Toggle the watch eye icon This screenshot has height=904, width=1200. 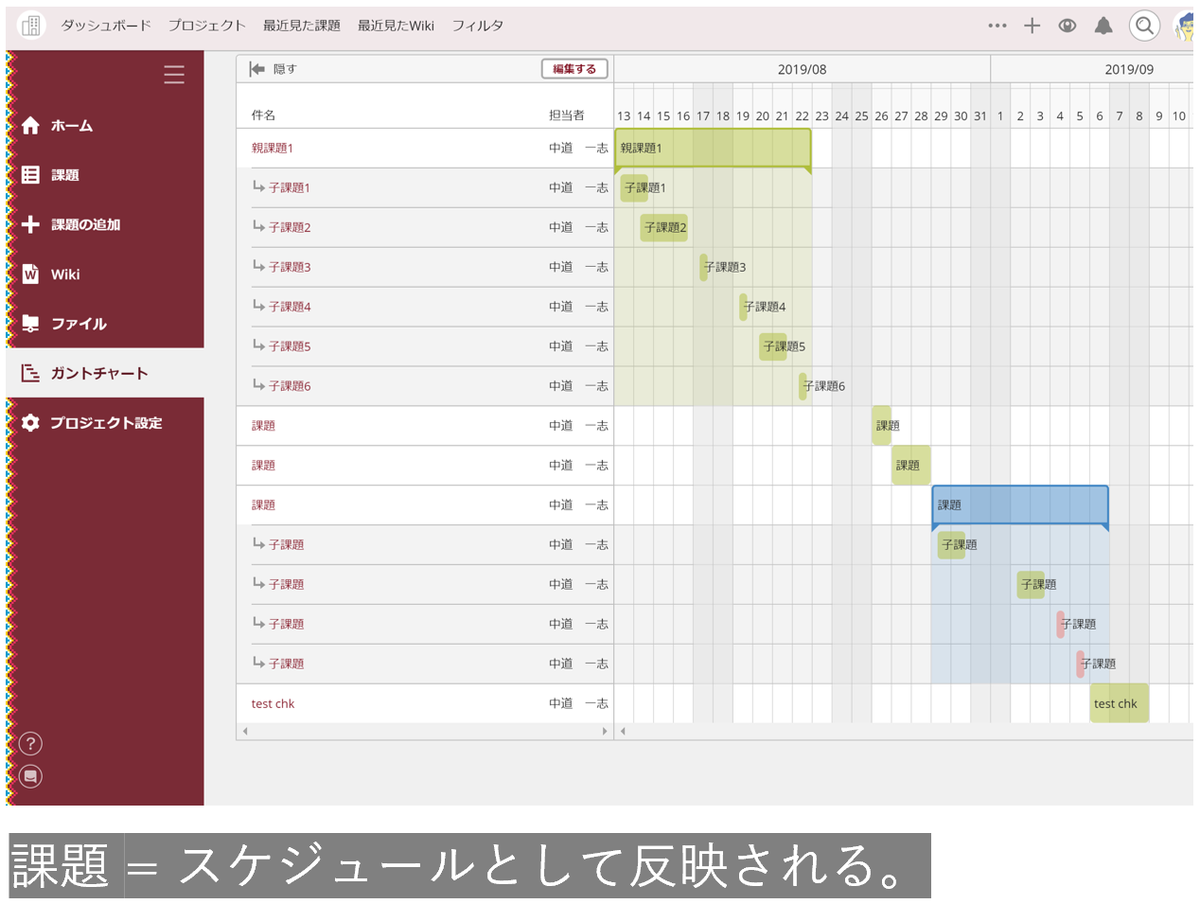click(x=1067, y=26)
